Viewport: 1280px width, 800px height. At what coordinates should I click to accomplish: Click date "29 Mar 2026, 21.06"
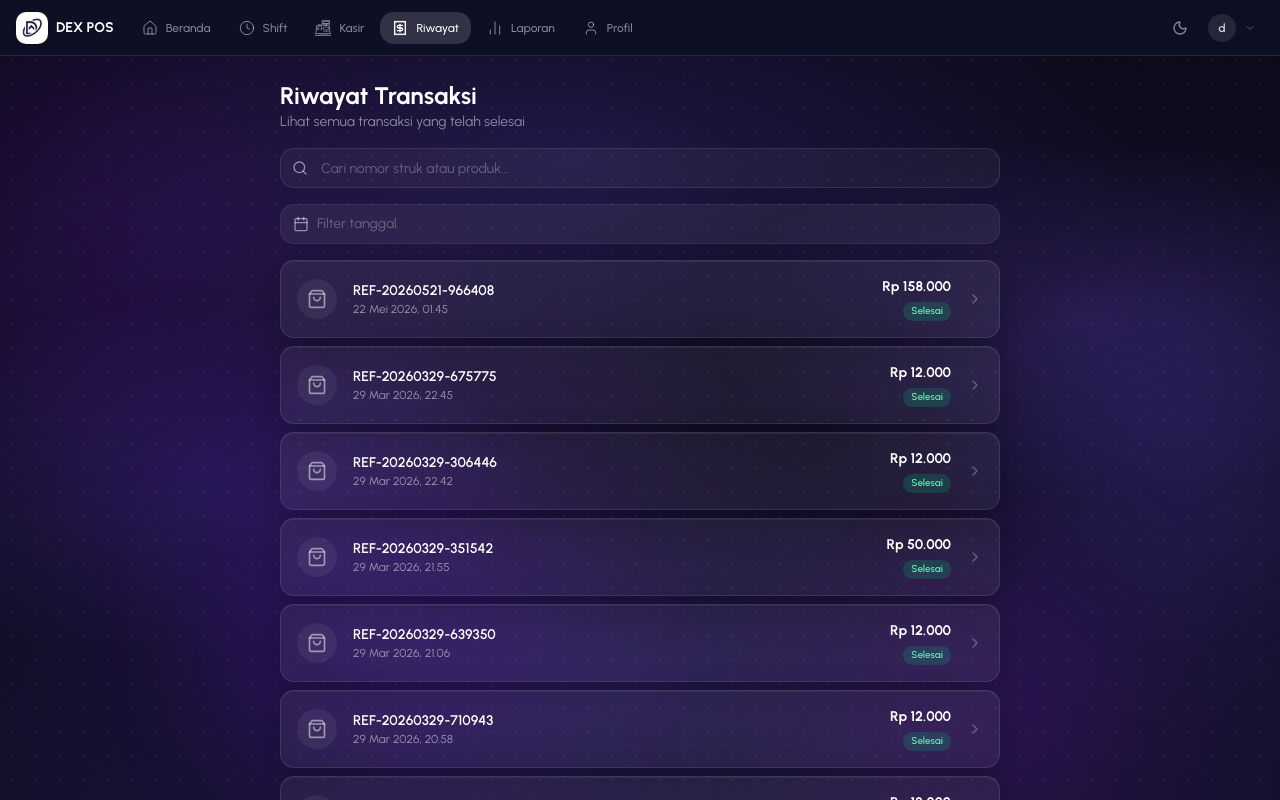point(401,654)
